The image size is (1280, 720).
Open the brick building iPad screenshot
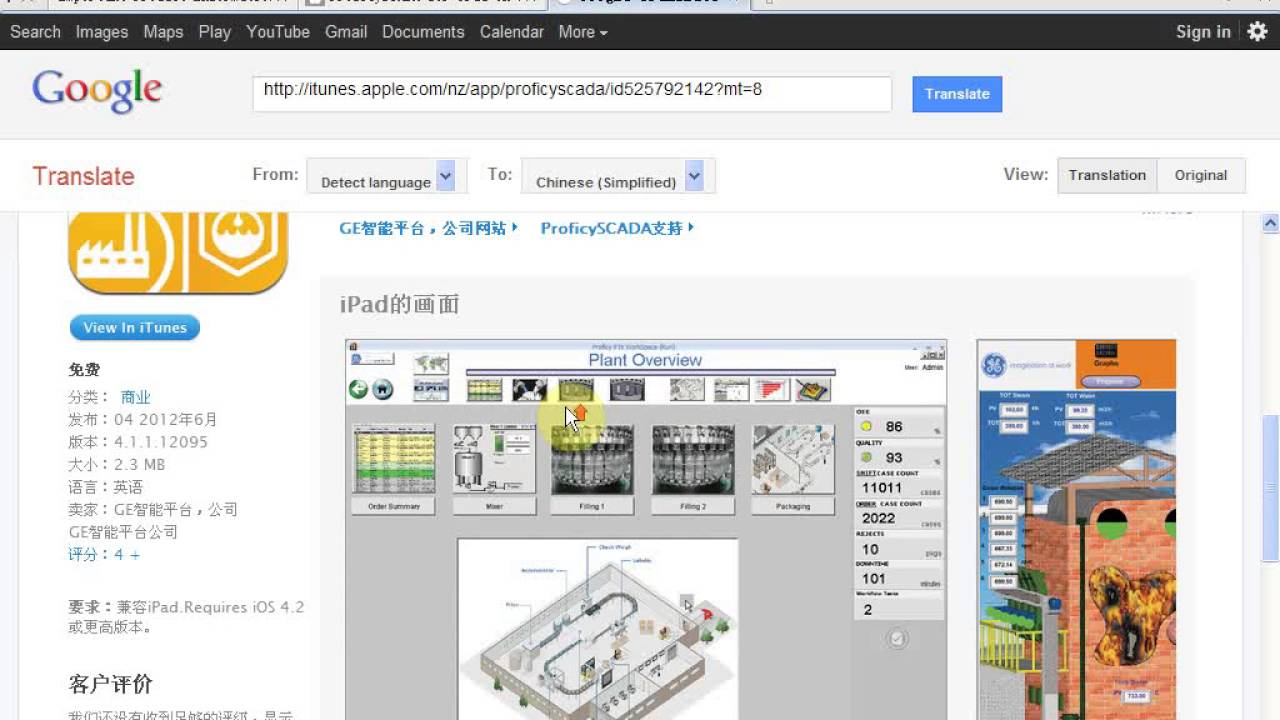(1076, 530)
